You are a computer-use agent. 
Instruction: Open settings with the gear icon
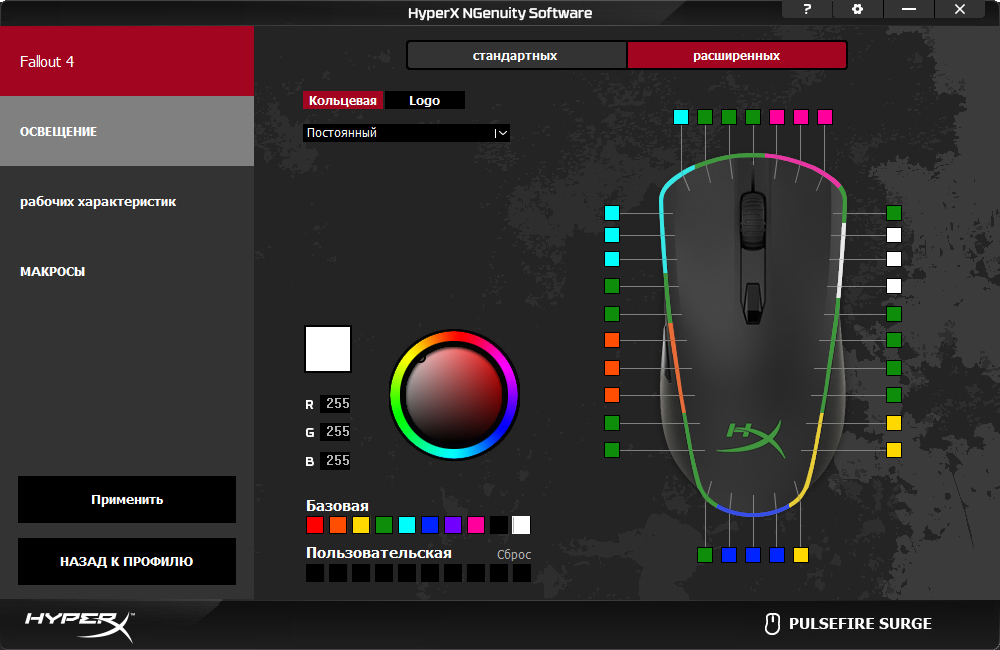(858, 9)
